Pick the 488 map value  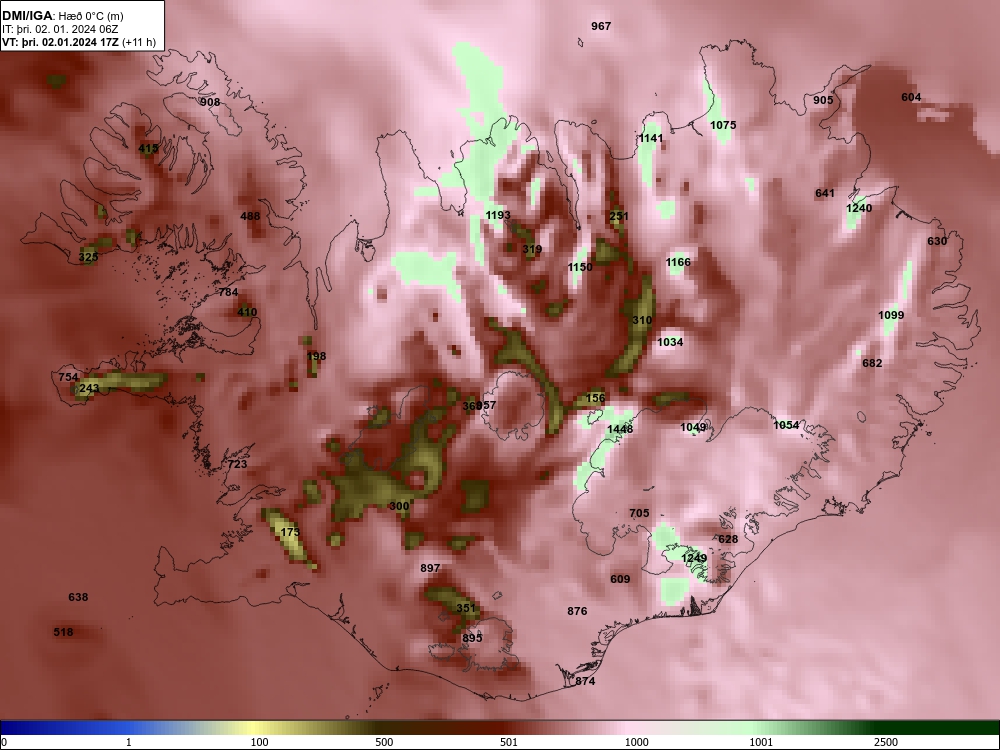point(250,216)
